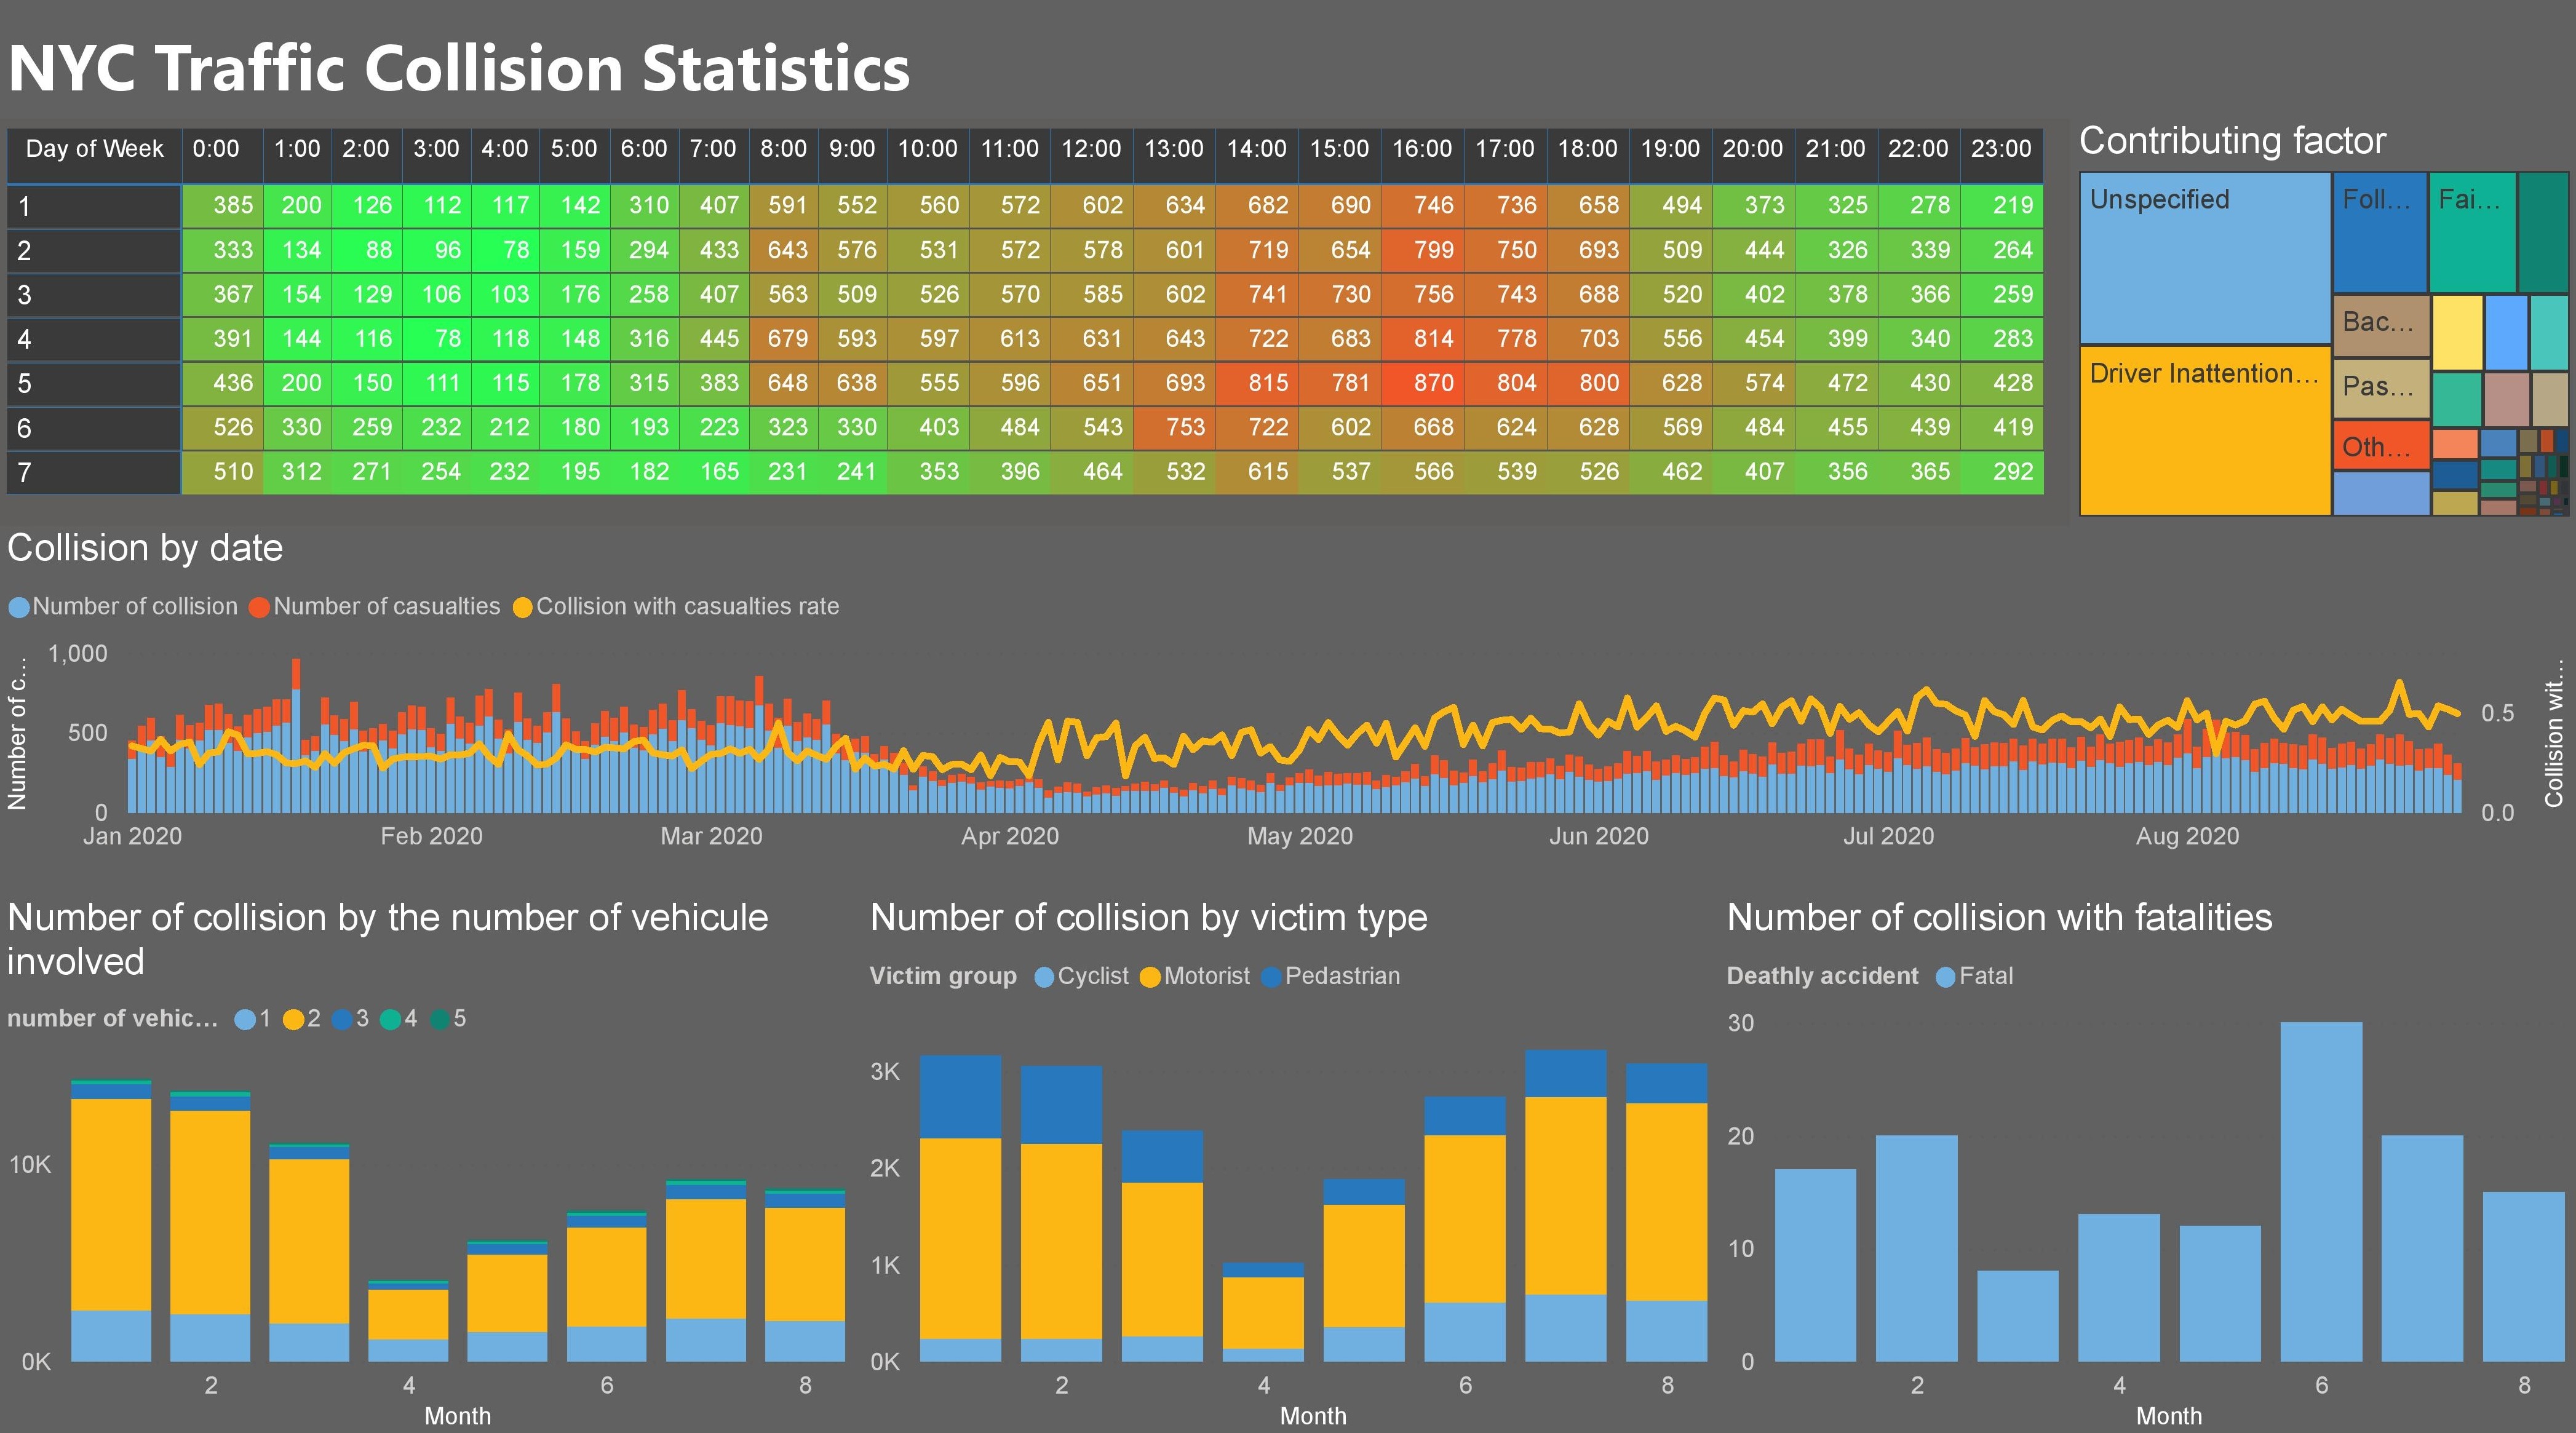Select vehicle count 2 legend item
2576x1433 pixels.
(x=302, y=1019)
